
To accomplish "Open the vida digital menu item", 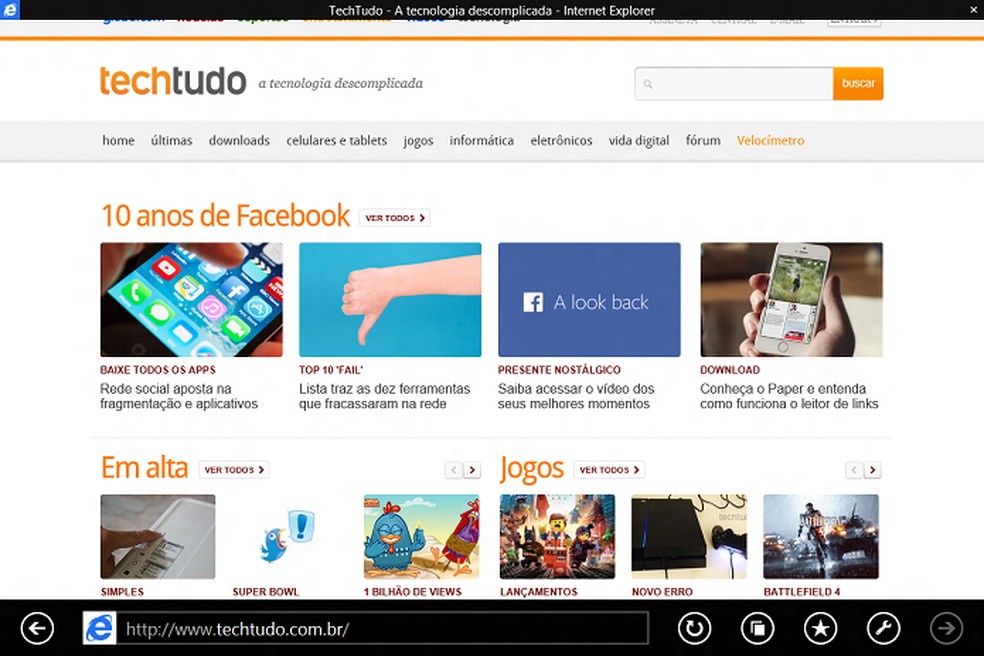I will pos(638,141).
